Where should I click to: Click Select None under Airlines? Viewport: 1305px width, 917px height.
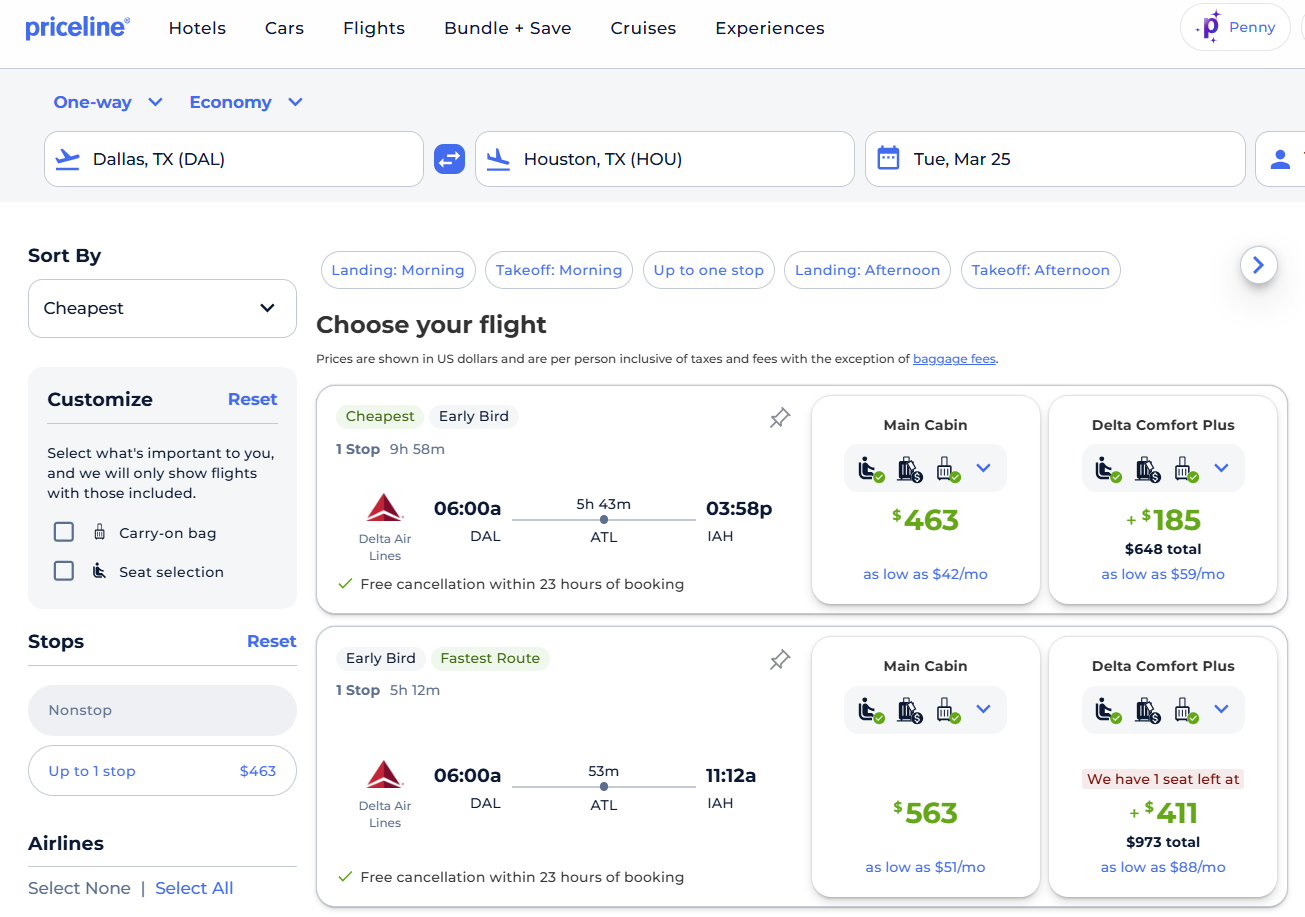[x=79, y=888]
